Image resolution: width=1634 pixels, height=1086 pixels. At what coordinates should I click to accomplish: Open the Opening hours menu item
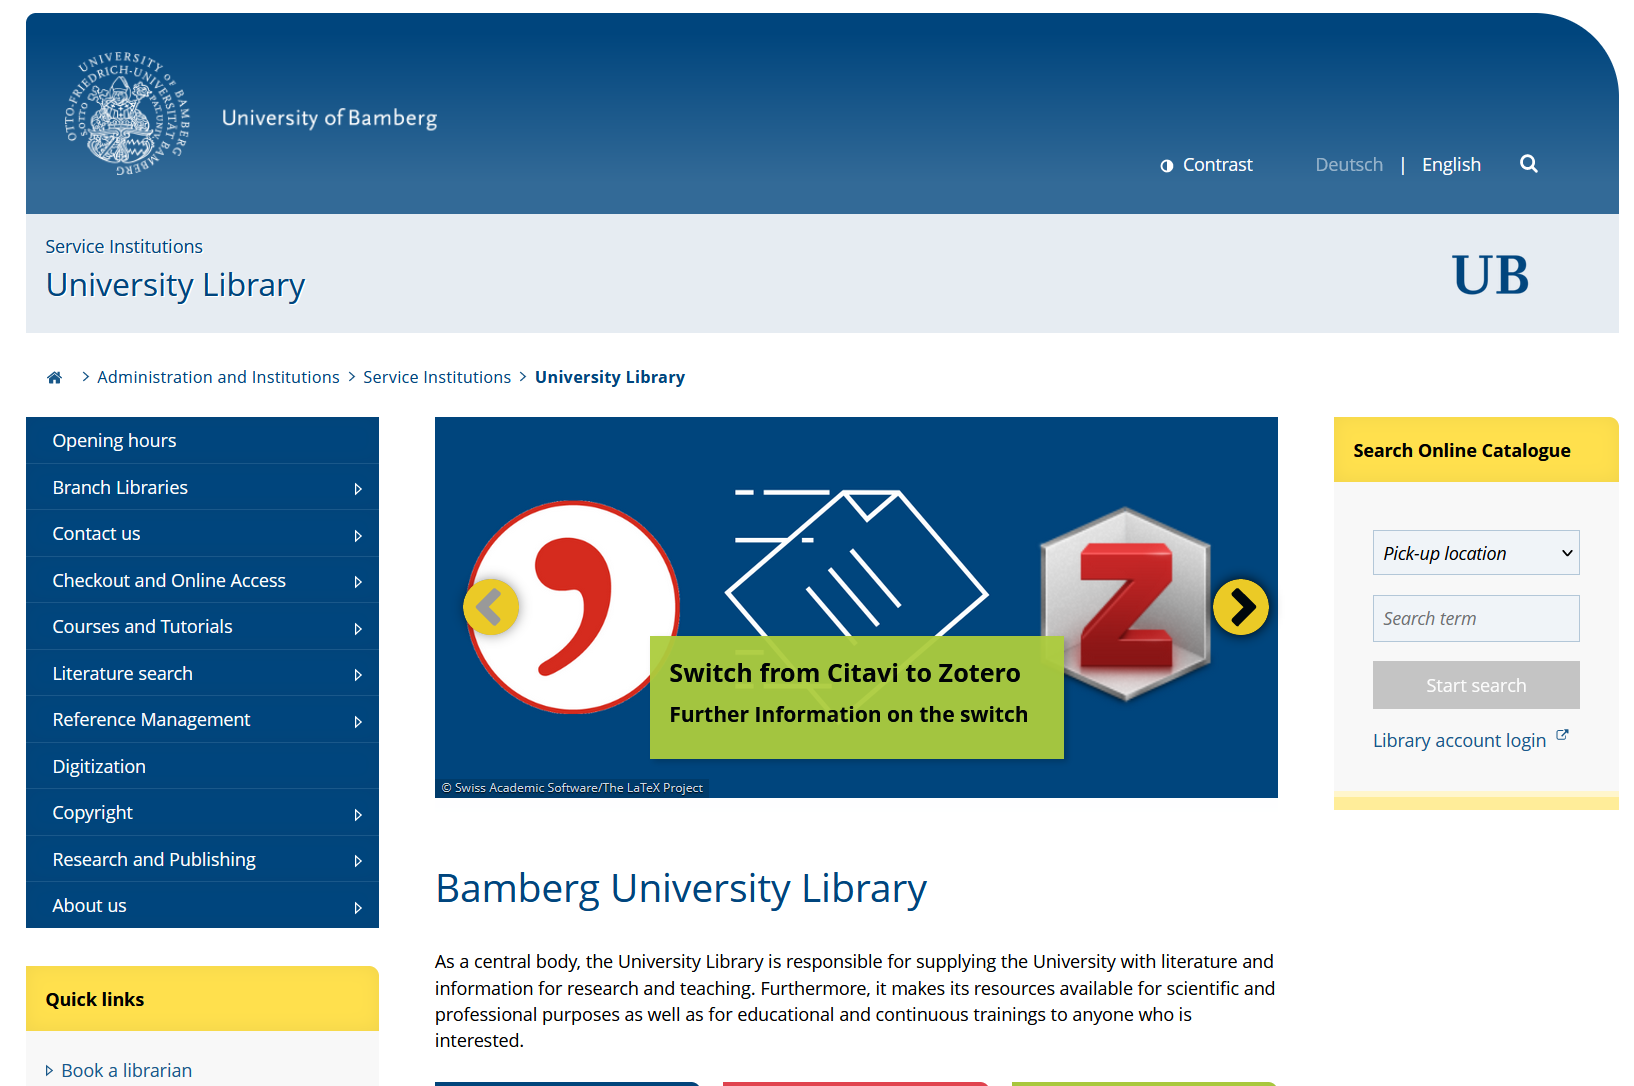[x=202, y=440]
